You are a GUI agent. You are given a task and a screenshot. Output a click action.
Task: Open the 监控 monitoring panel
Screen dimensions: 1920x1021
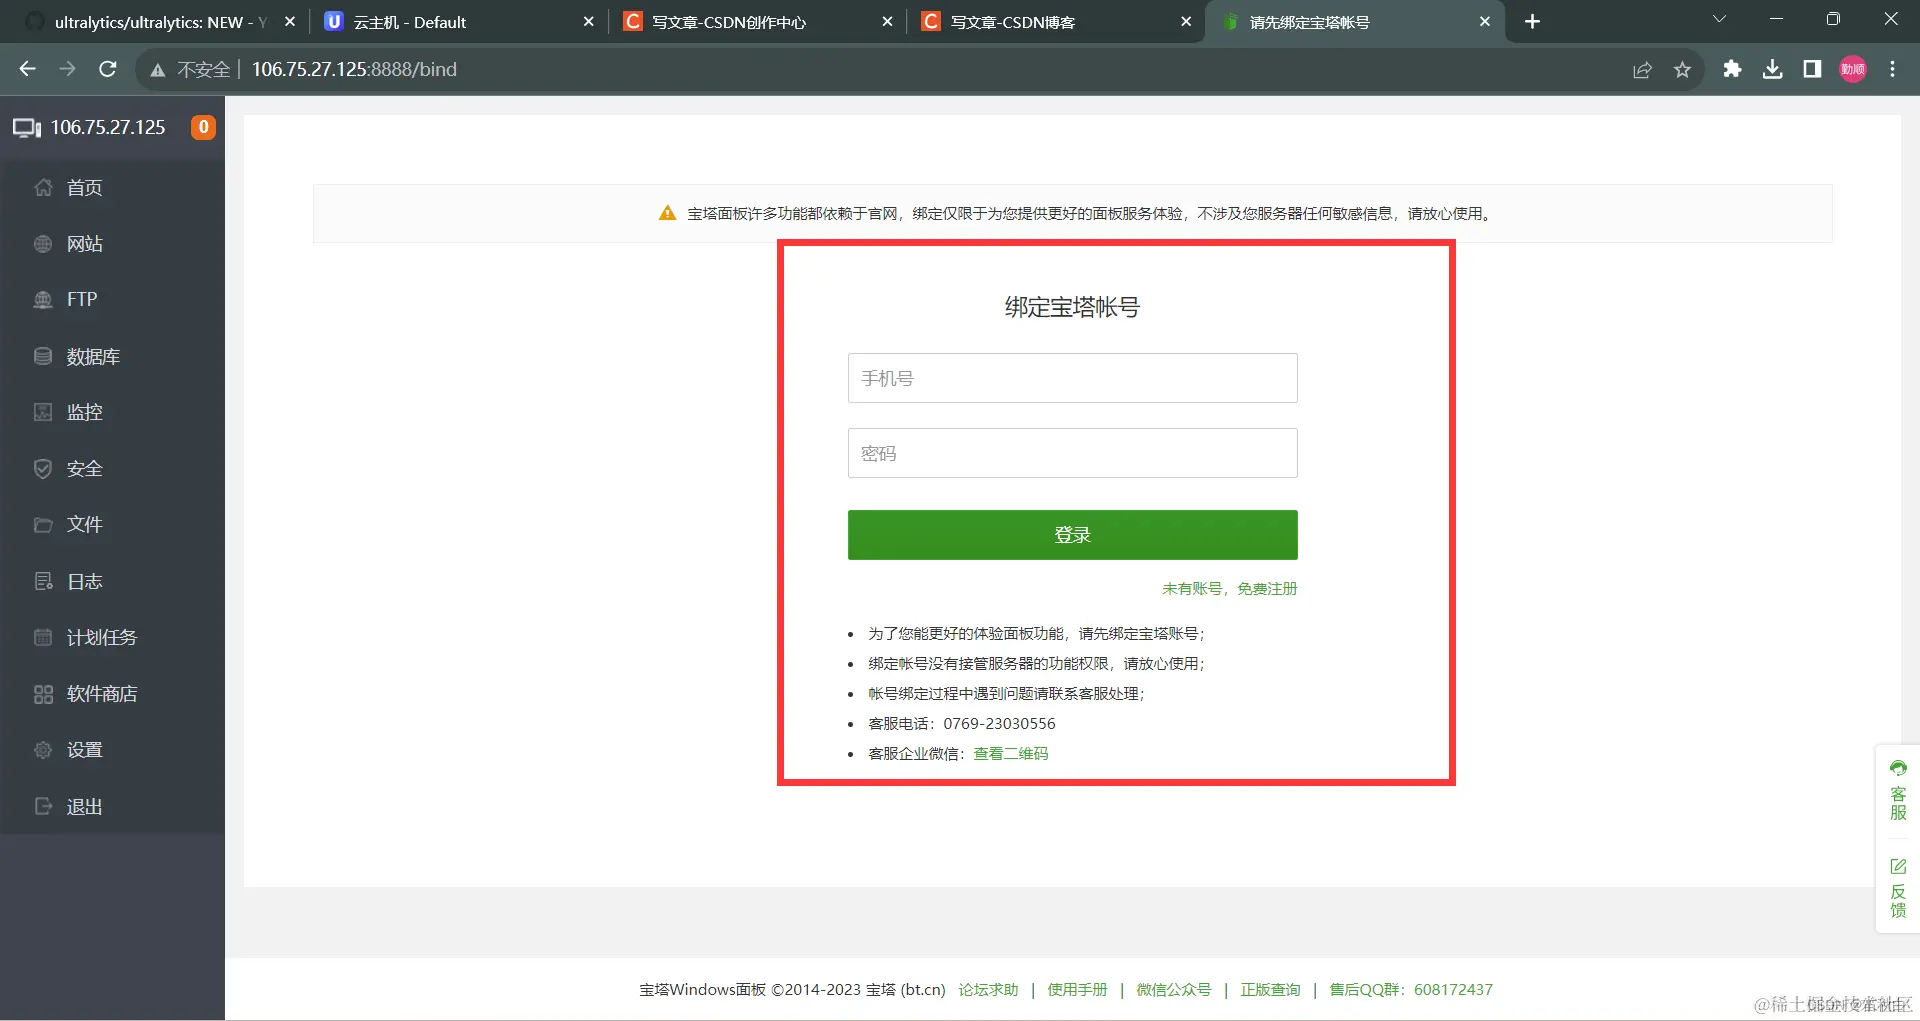[84, 411]
